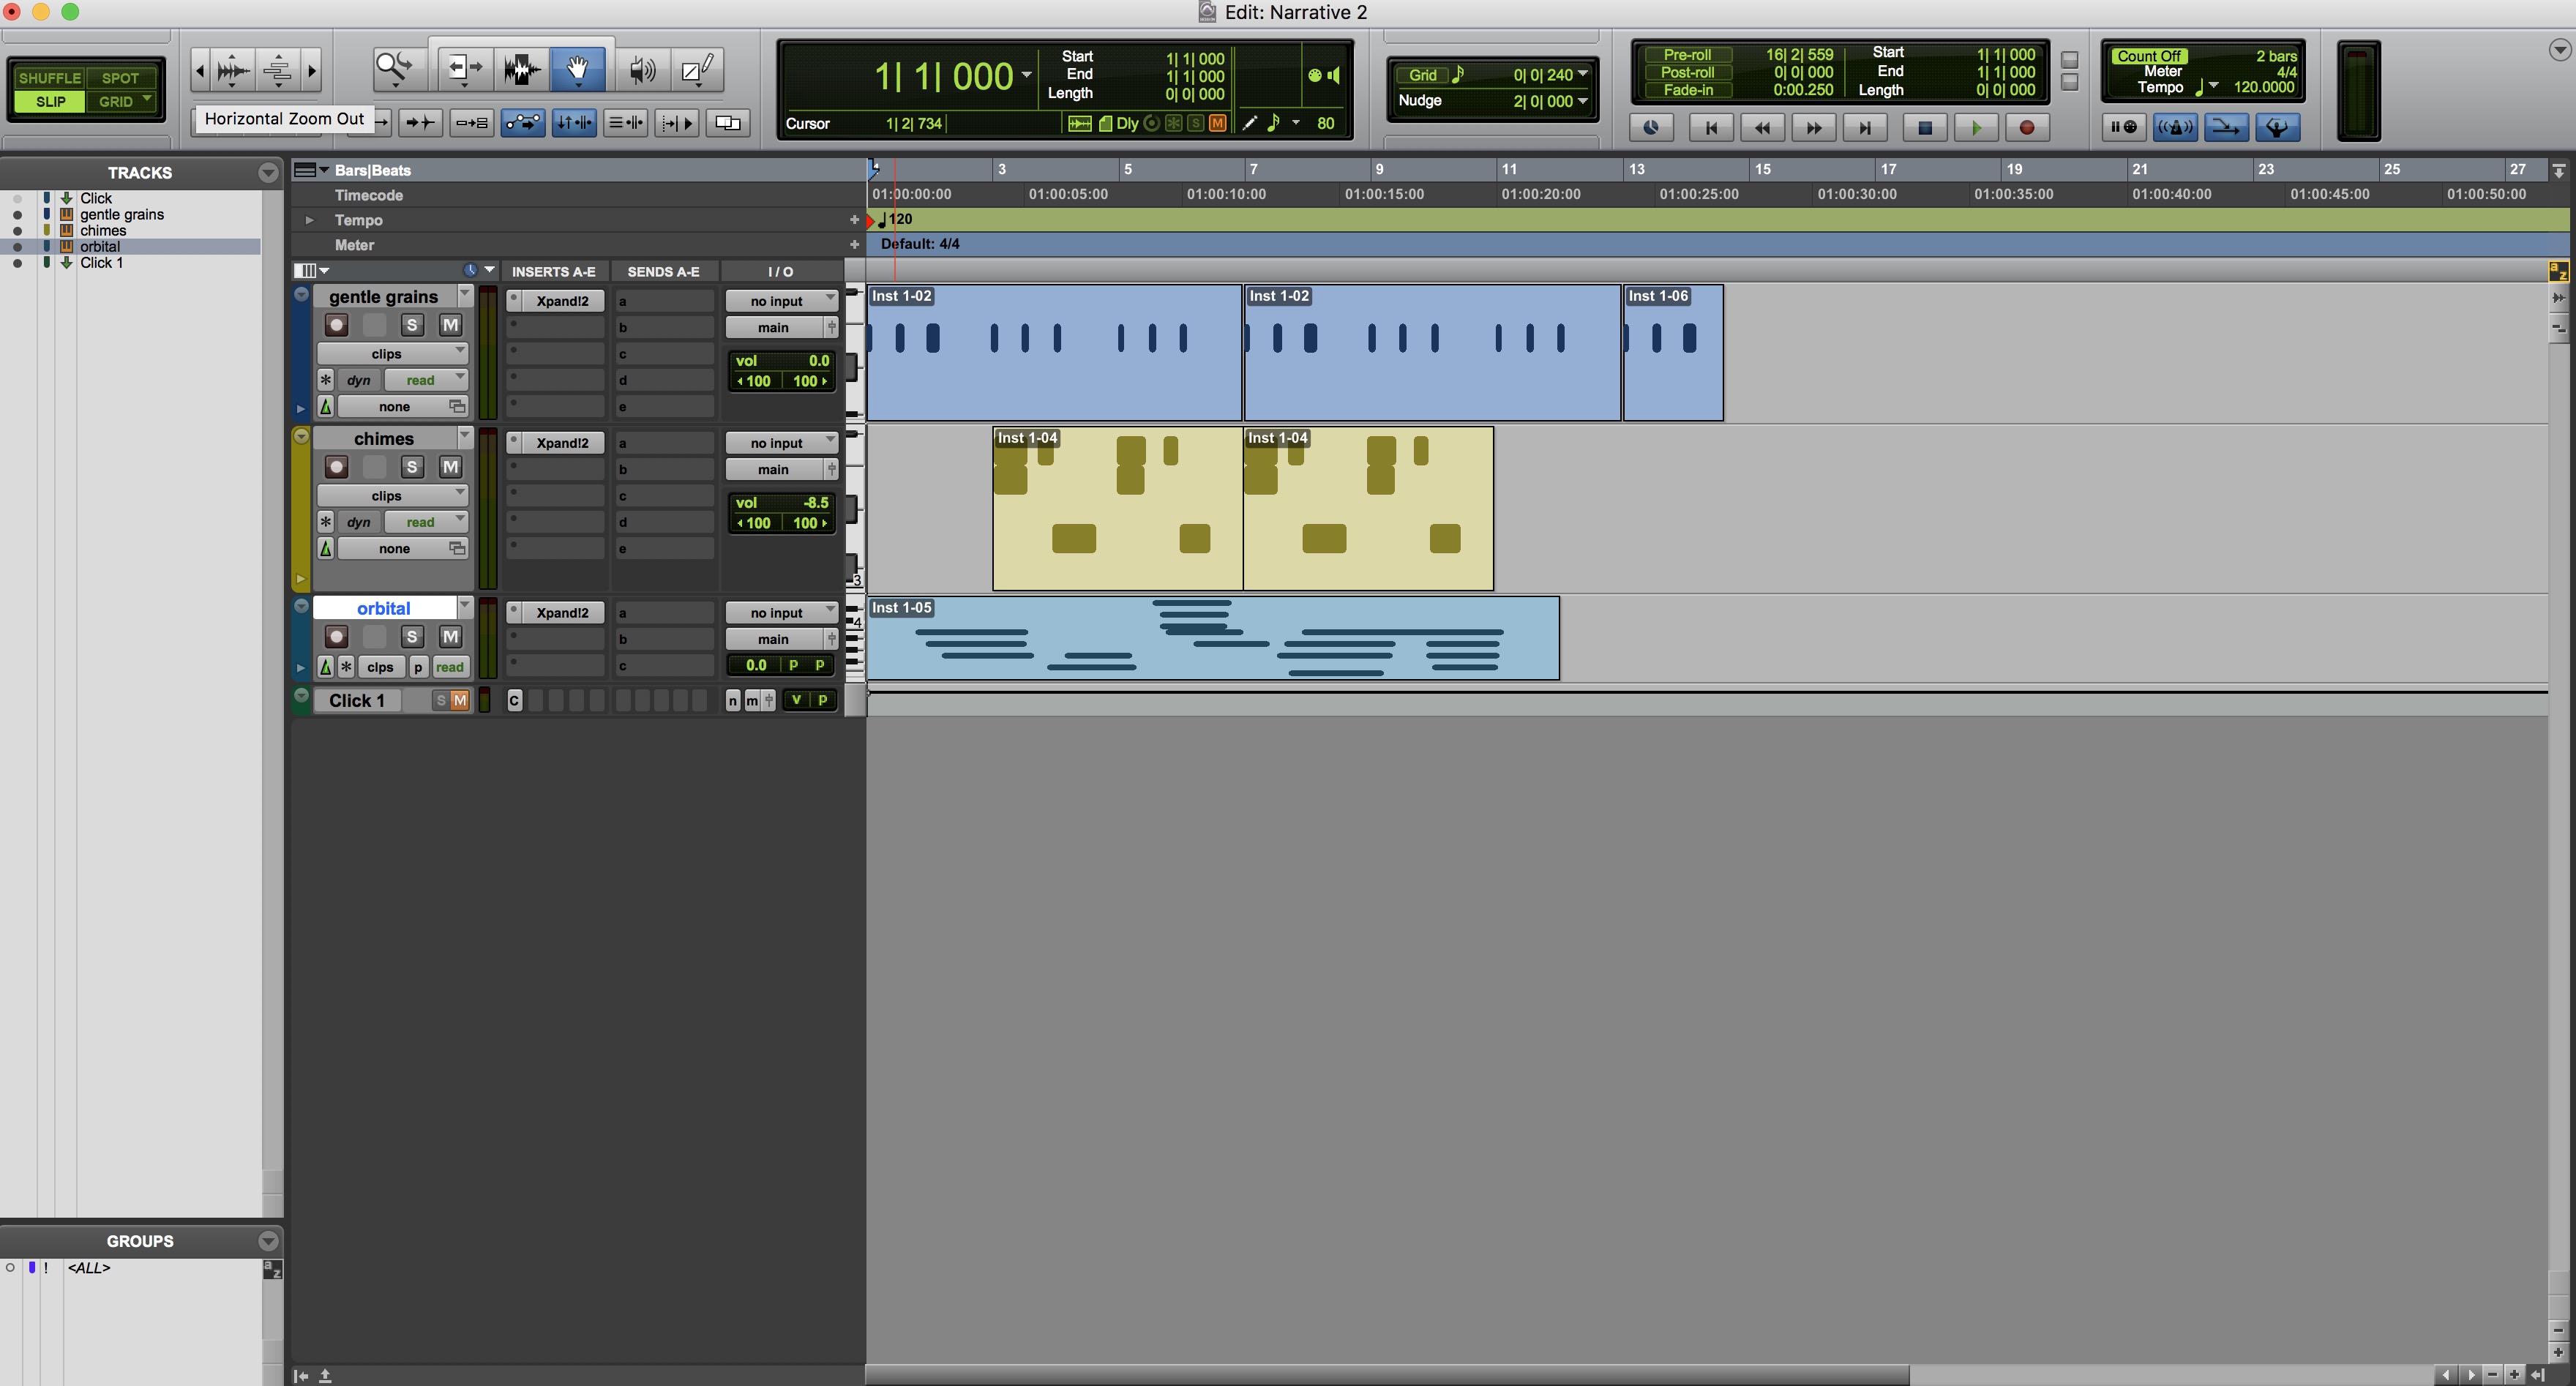Open gentle grains input selector no input
Viewport: 2576px width, 1386px height.
[x=781, y=301]
